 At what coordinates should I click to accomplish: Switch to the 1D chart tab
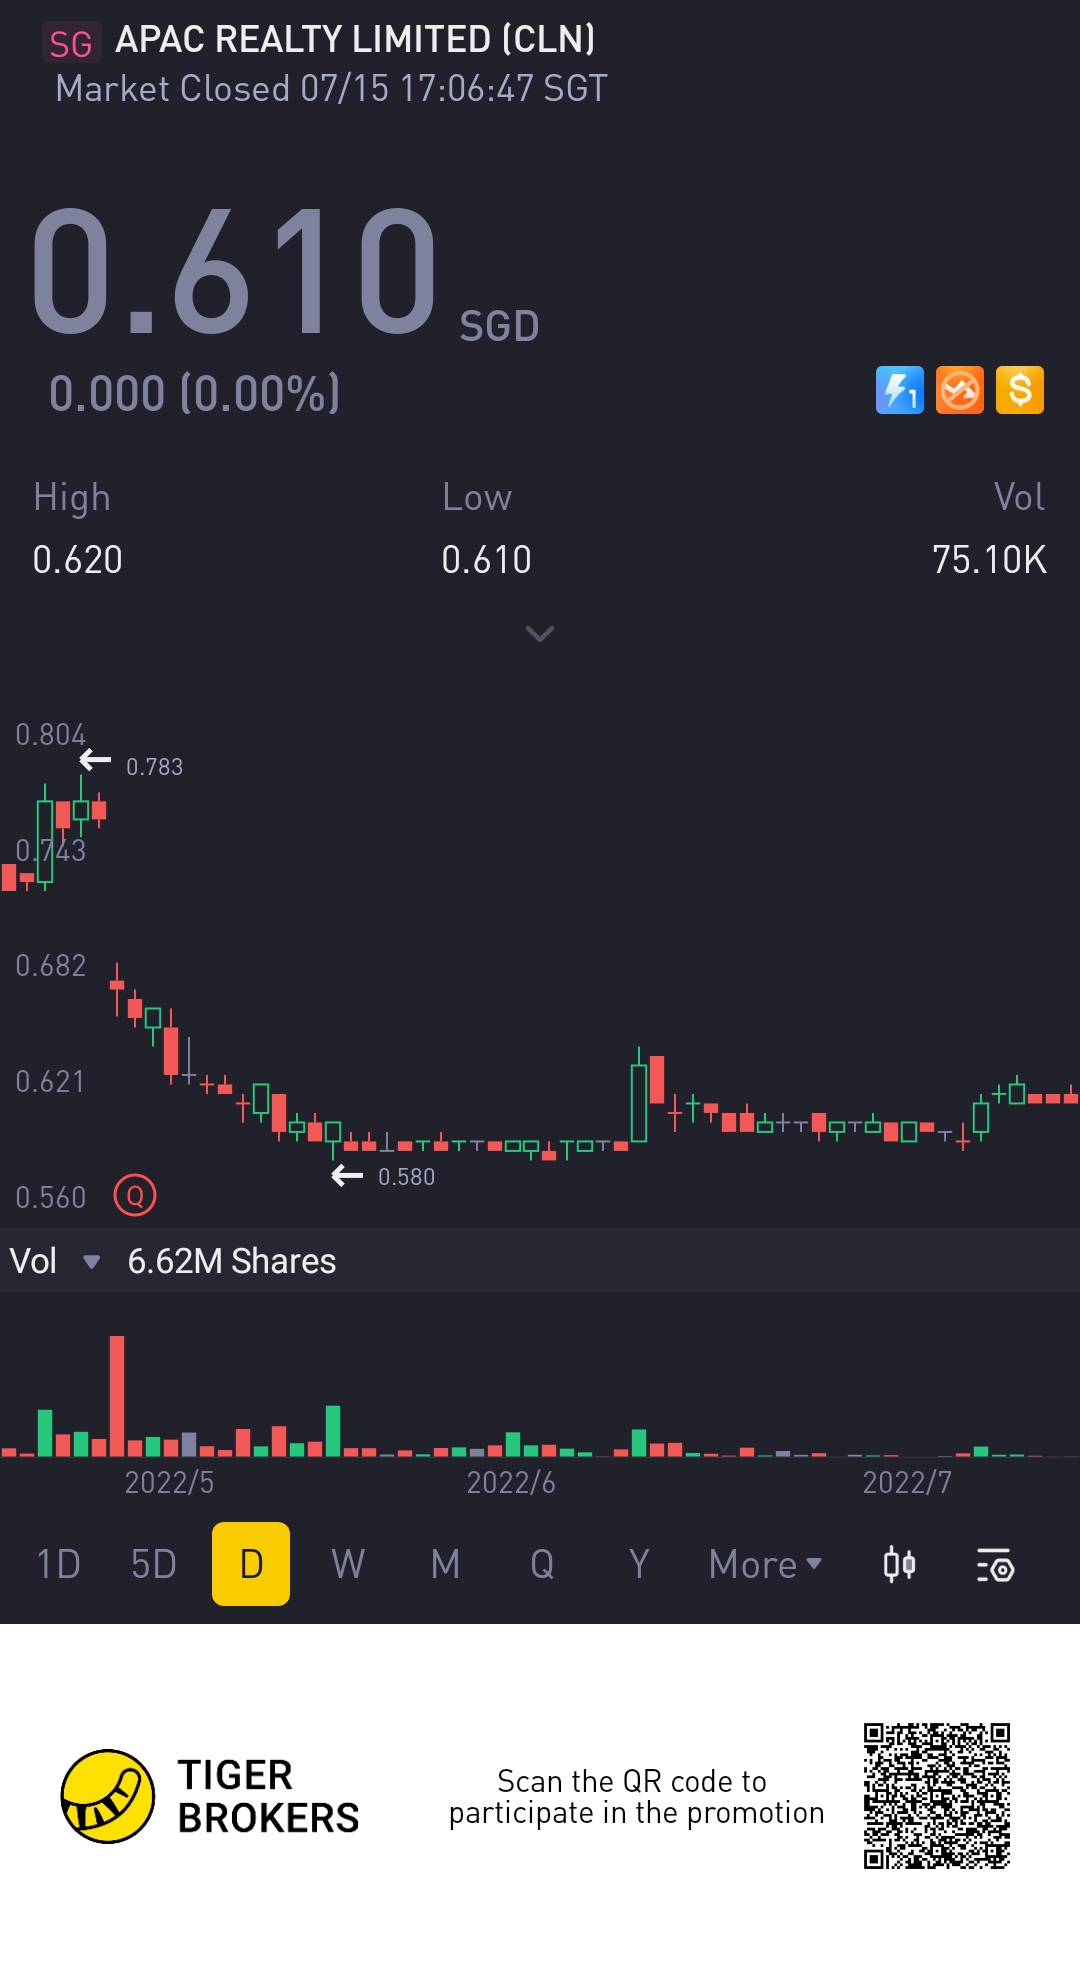(x=58, y=1564)
